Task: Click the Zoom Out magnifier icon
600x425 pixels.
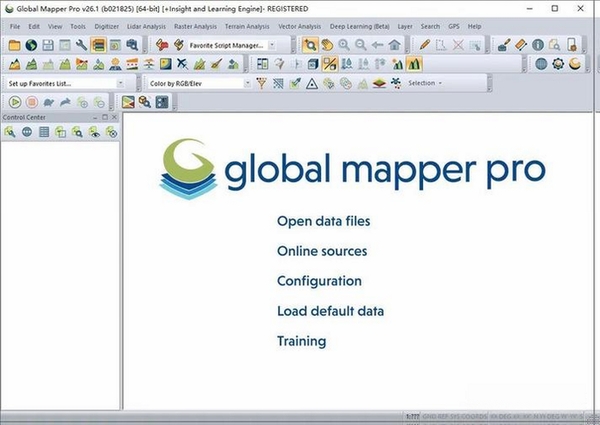Action: (360, 45)
